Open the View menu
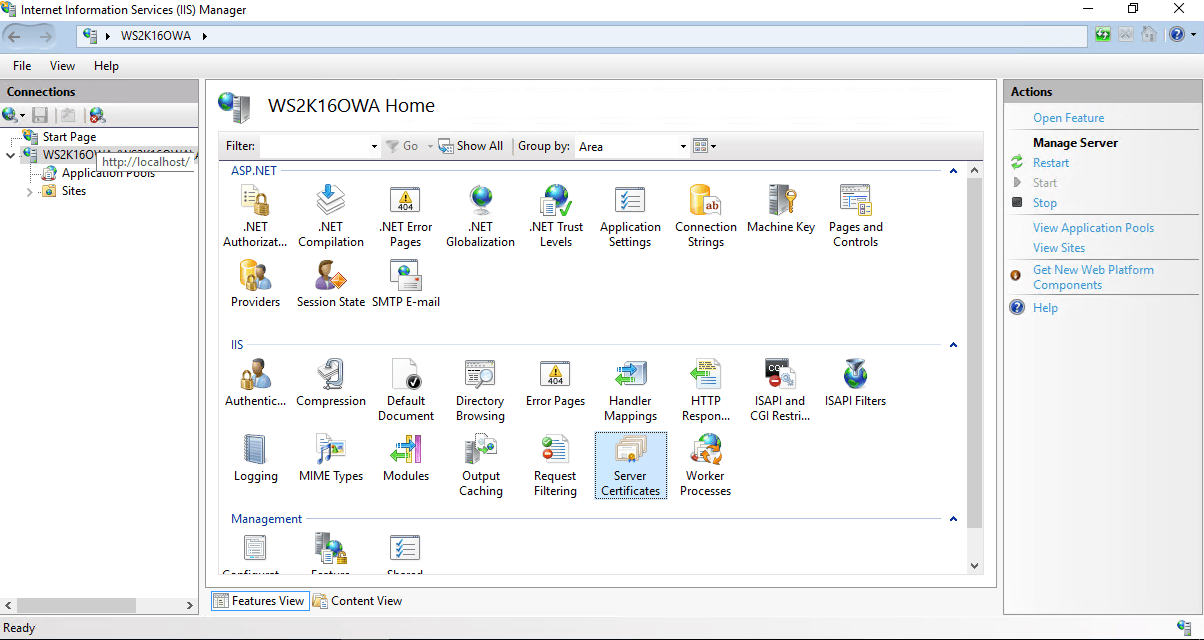 click(62, 65)
